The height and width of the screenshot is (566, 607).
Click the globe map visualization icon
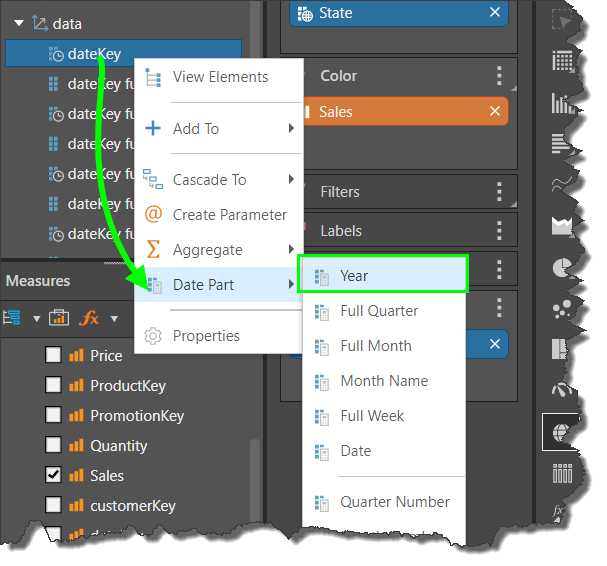(563, 432)
